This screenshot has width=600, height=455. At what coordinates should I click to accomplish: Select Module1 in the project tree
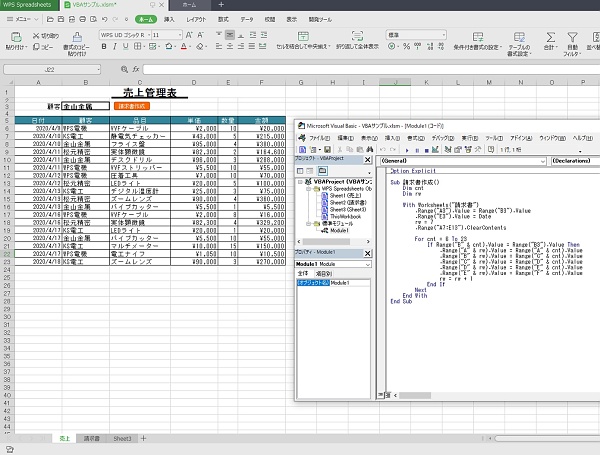point(339,230)
